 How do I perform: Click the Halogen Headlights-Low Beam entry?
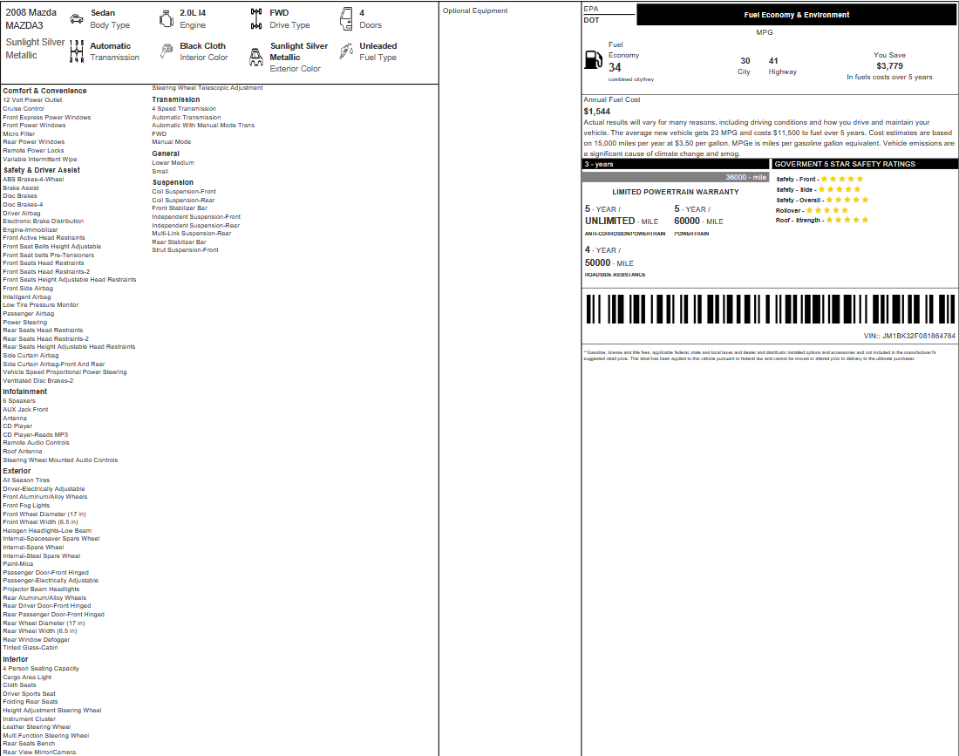pyautogui.click(x=47, y=531)
